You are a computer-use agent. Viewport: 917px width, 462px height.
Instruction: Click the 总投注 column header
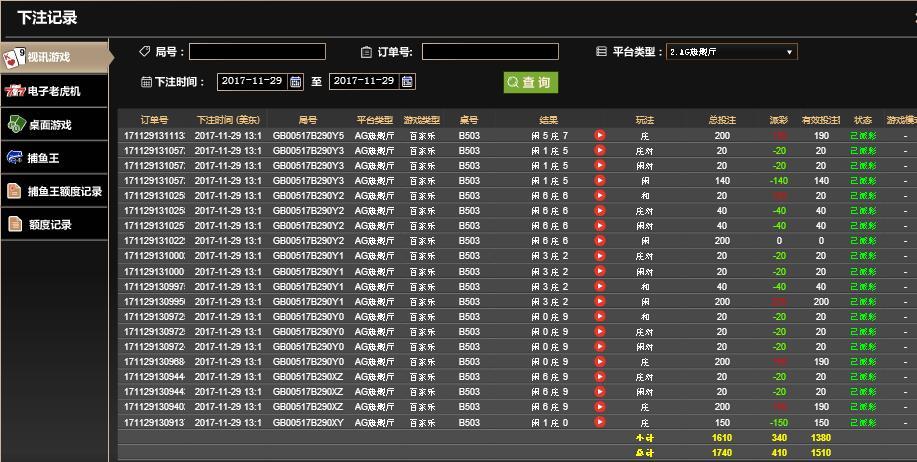click(x=721, y=120)
